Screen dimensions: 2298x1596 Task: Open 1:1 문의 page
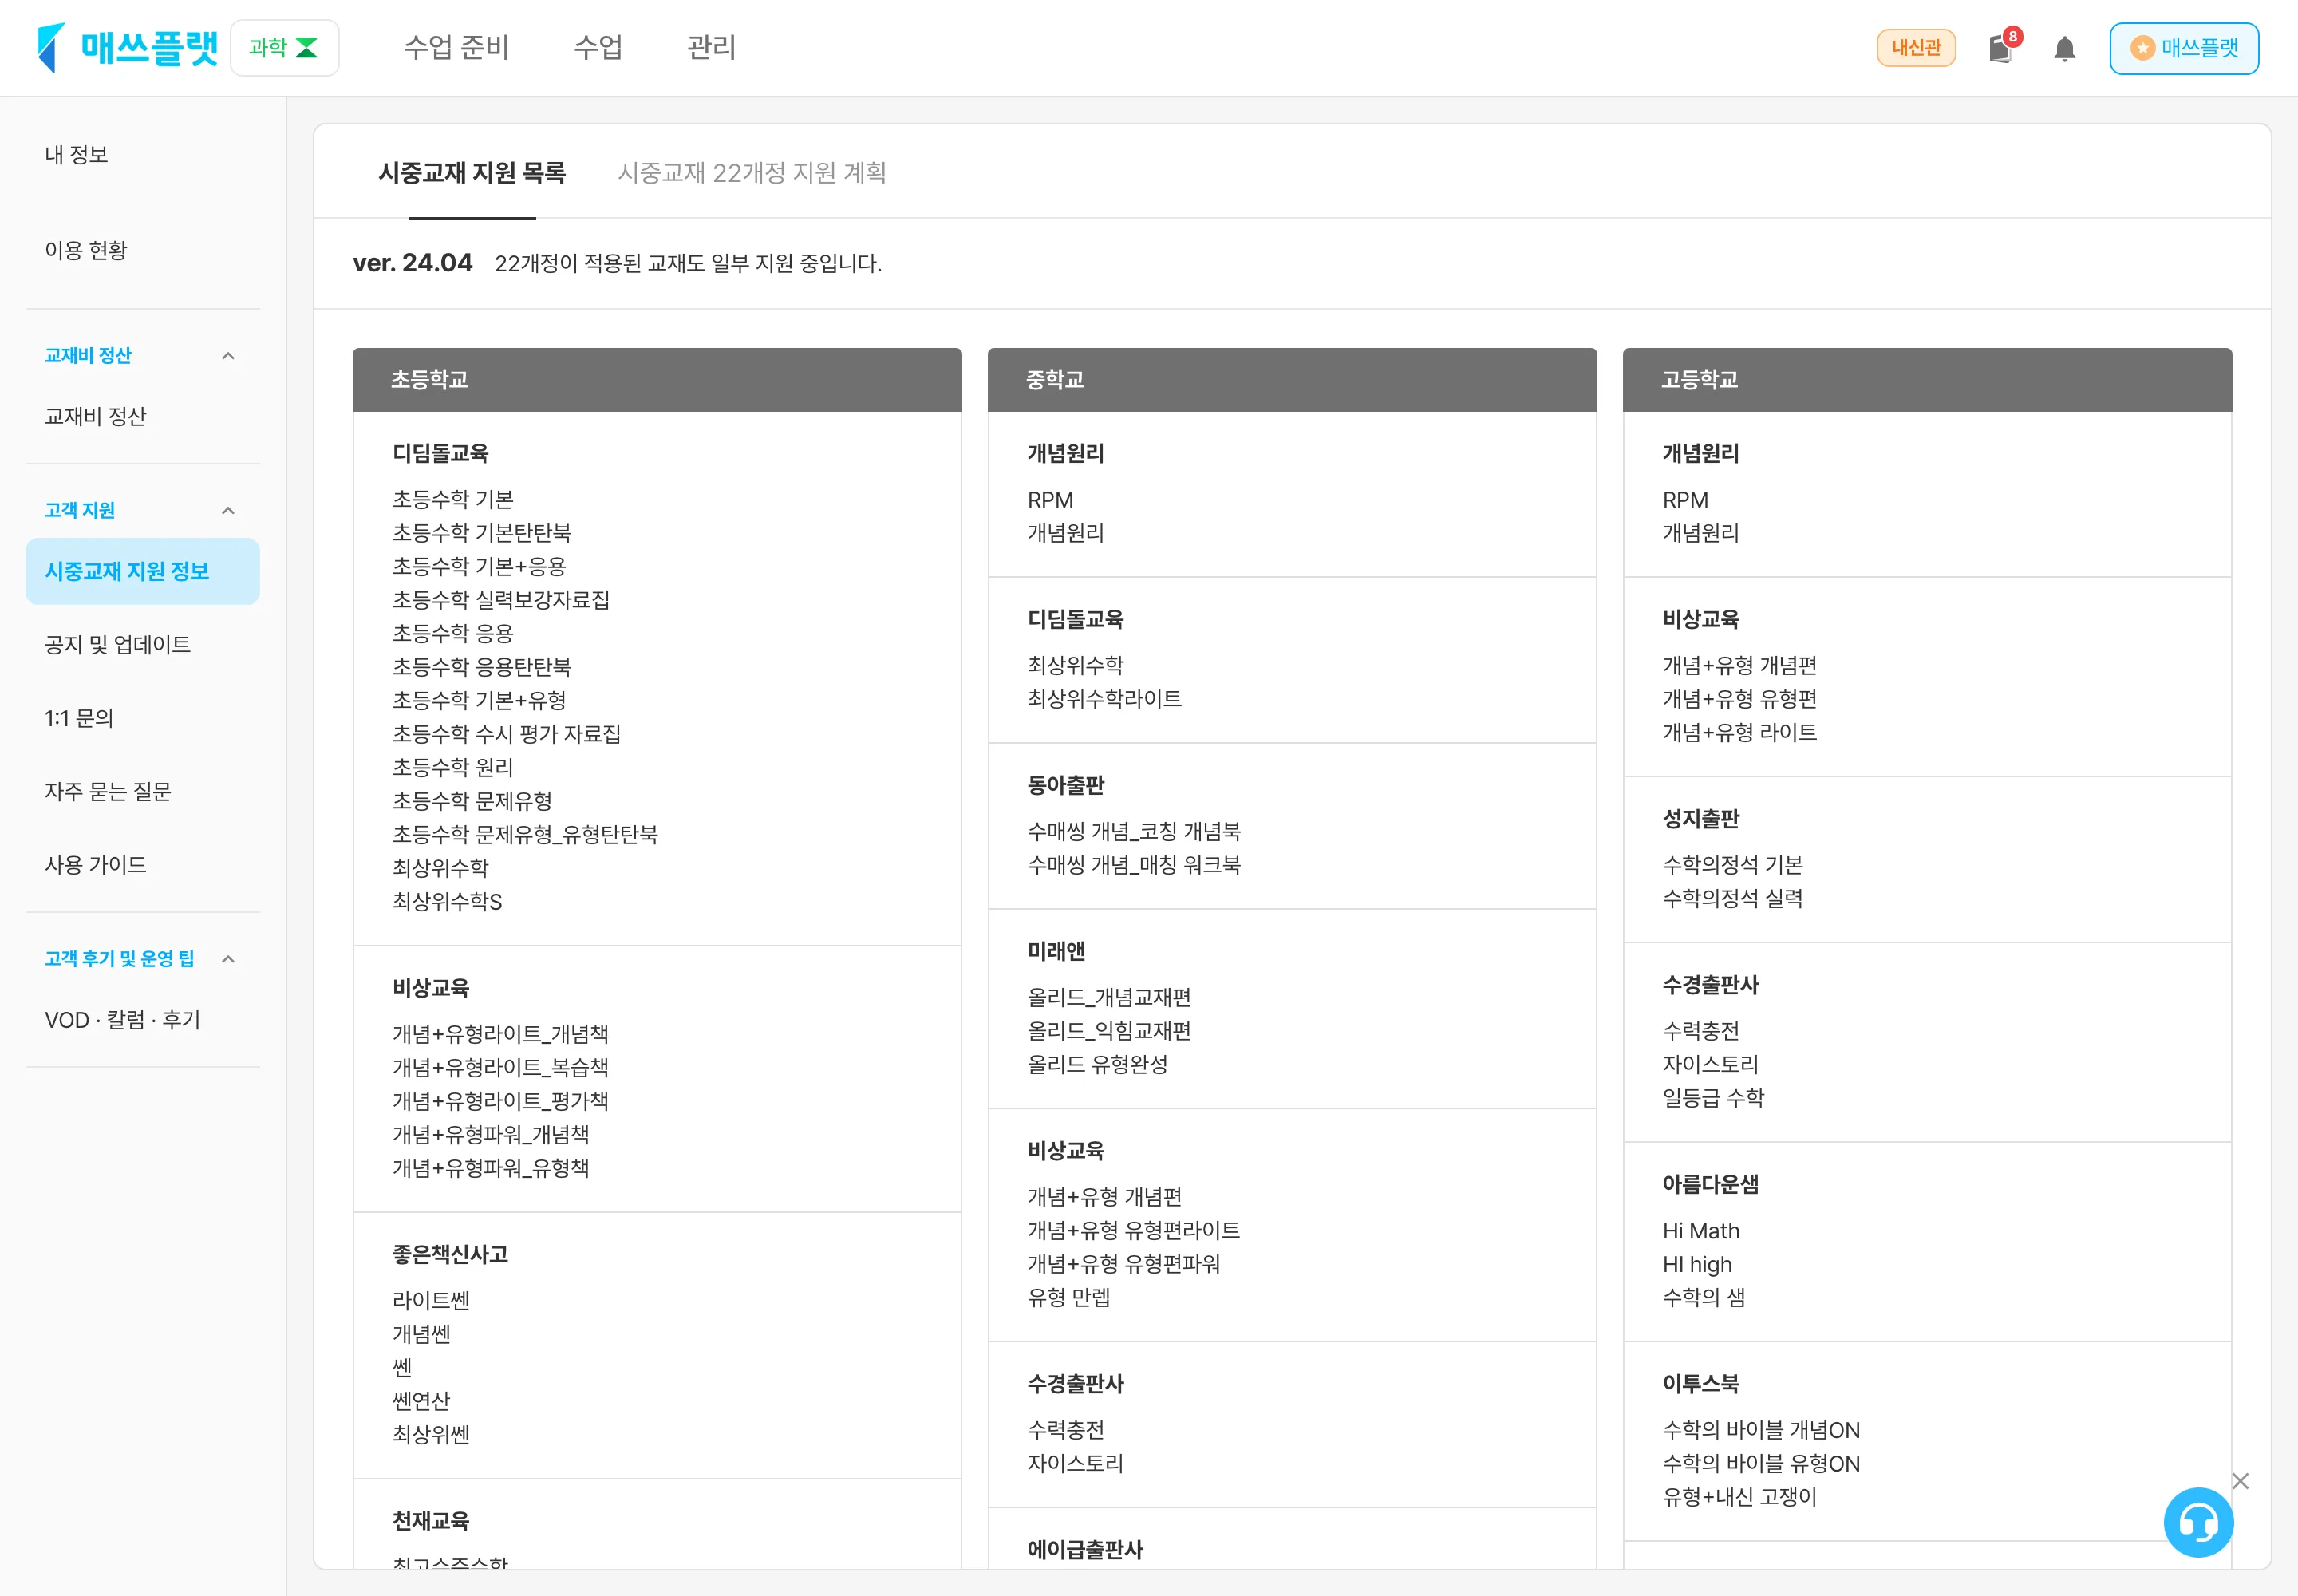79,718
